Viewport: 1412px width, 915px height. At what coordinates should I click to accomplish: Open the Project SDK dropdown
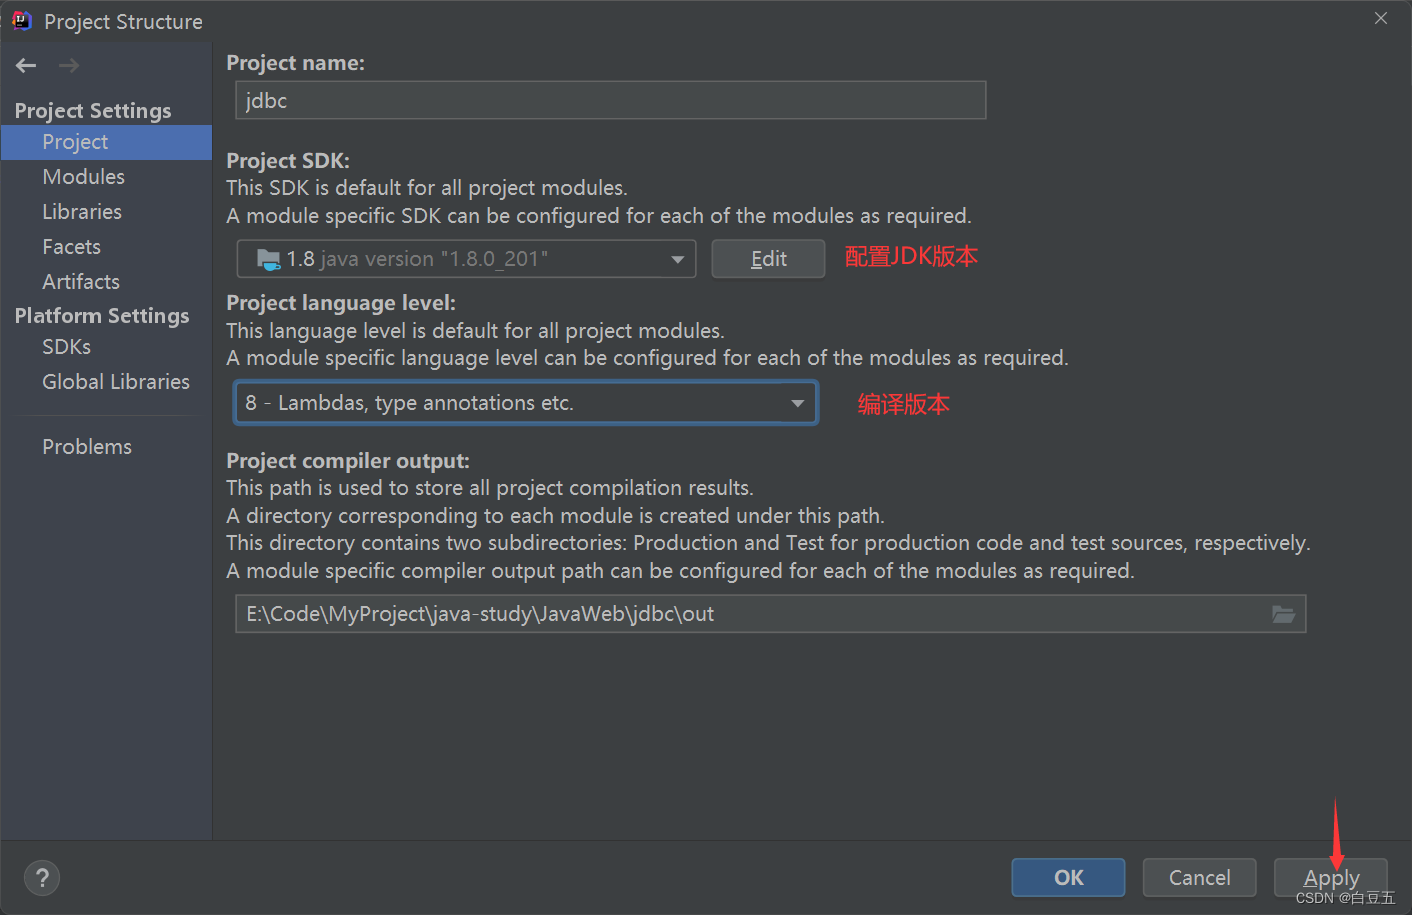point(466,259)
